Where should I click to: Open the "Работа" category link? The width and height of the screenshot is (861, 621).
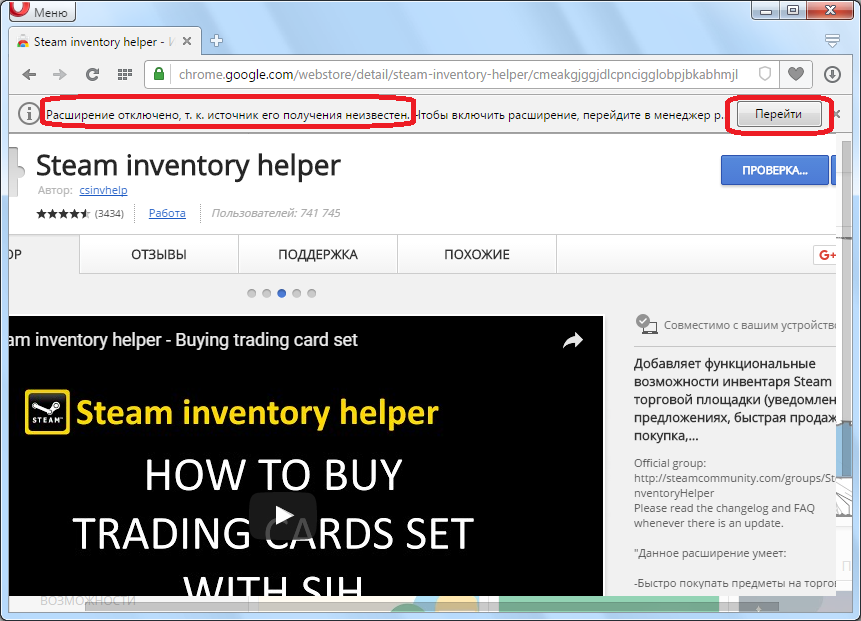tap(167, 213)
